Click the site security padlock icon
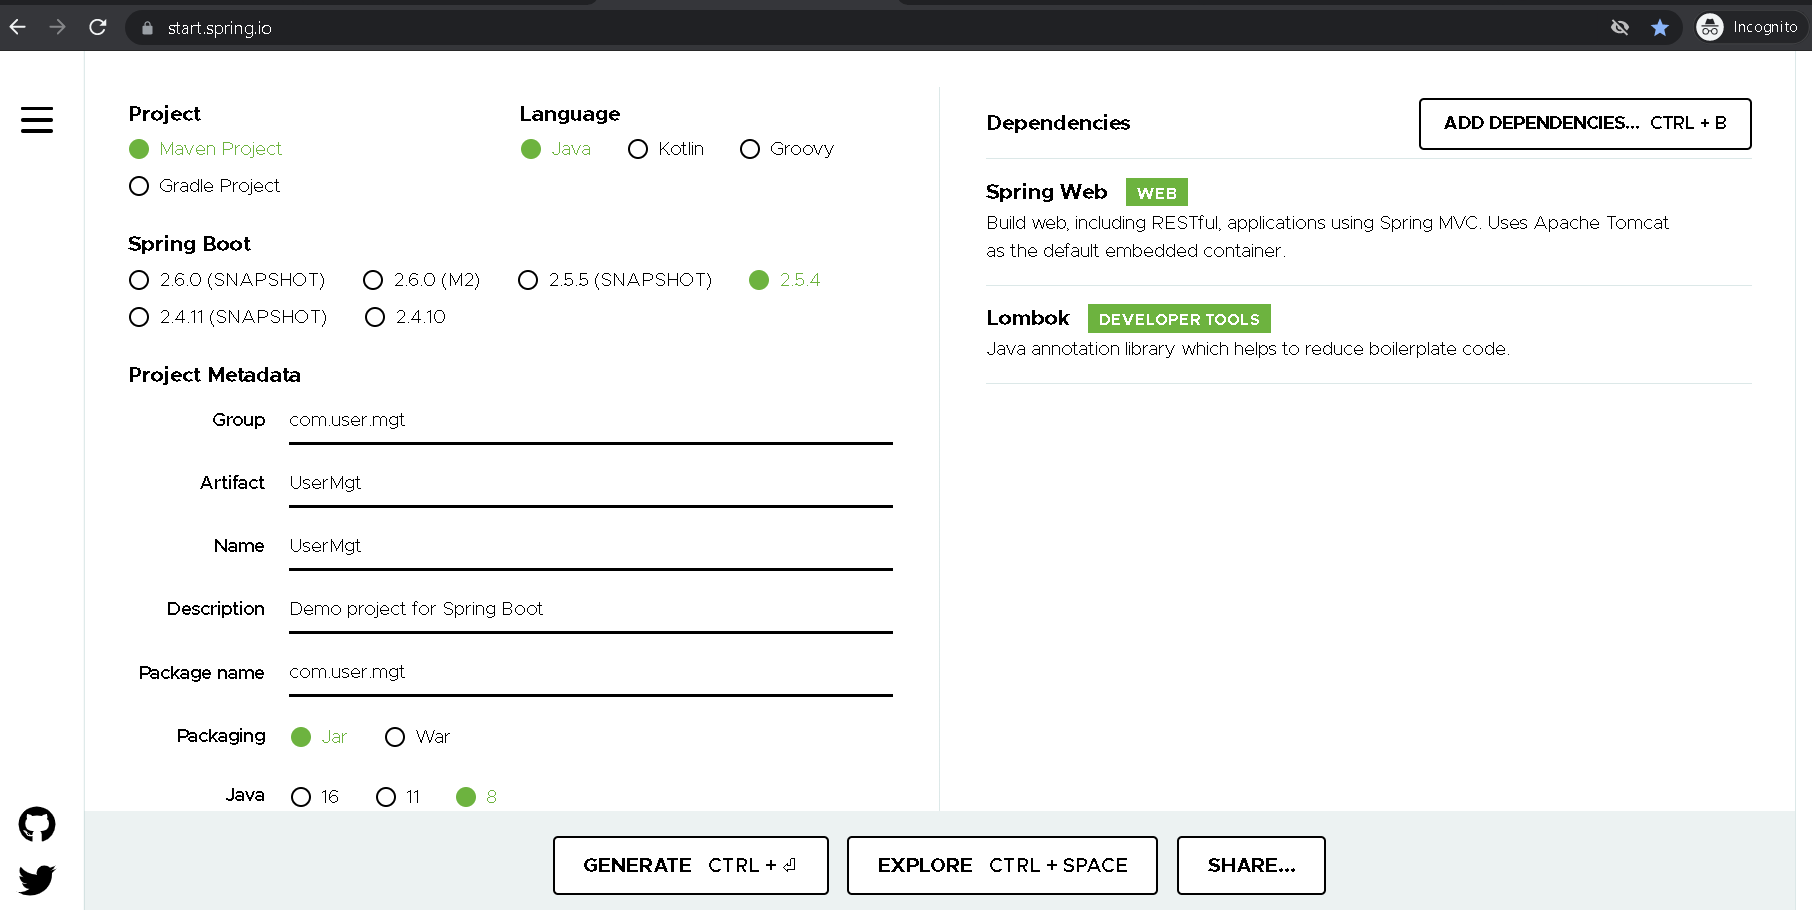This screenshot has width=1812, height=910. point(146,27)
